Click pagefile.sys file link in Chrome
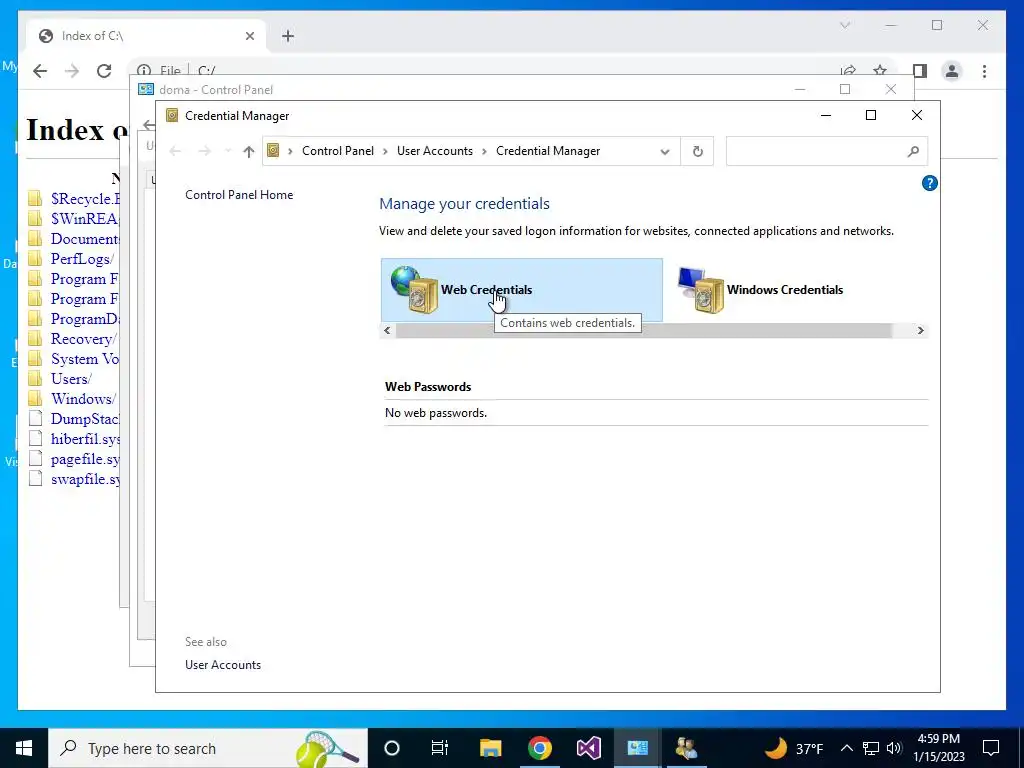1024x768 pixels. click(x=86, y=459)
